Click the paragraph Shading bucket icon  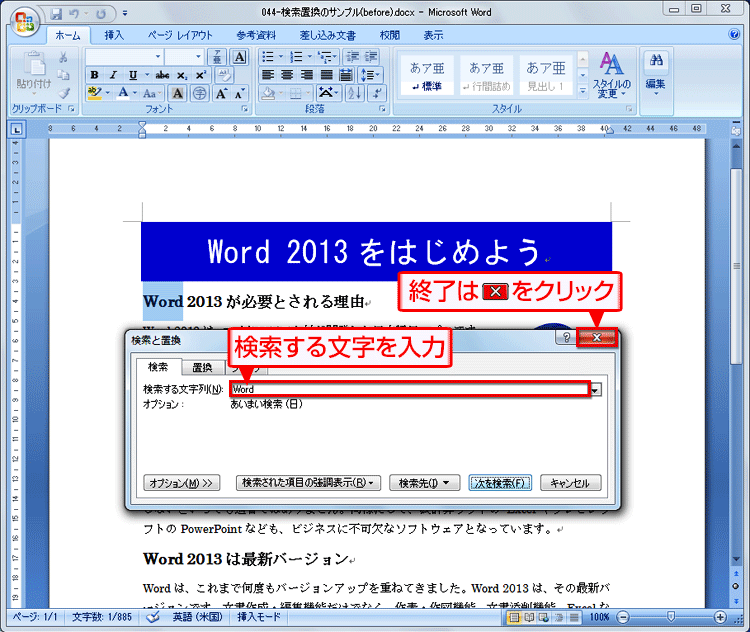[269, 93]
